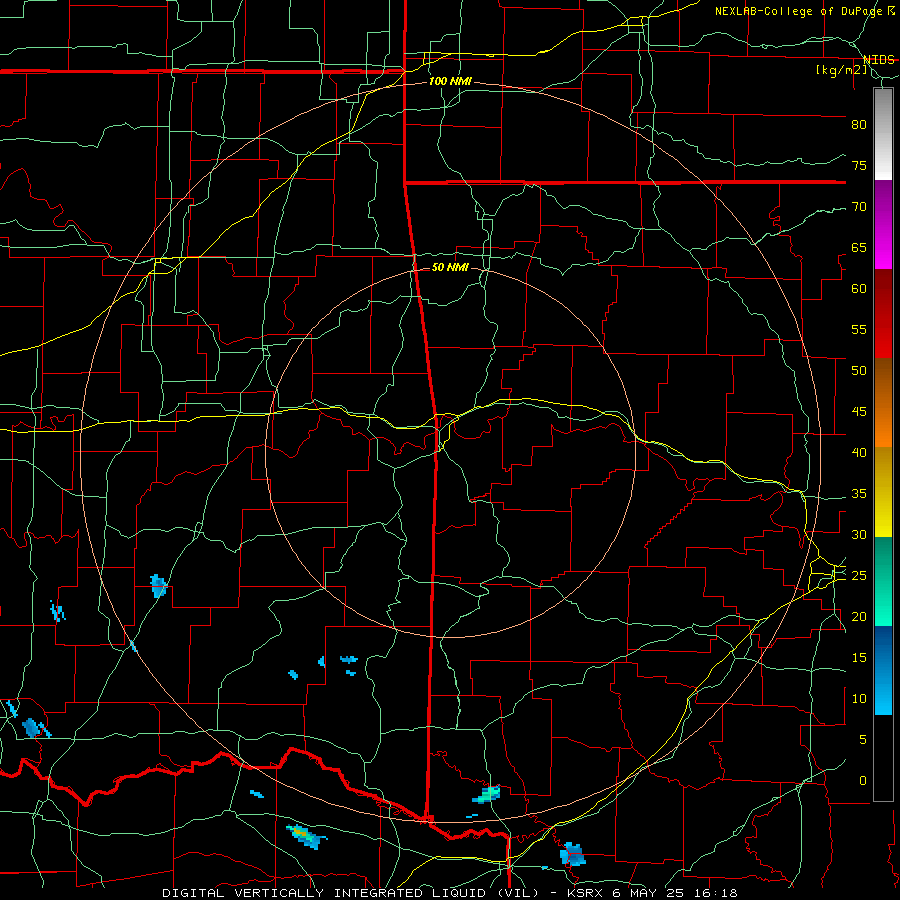Viewport: 900px width, 900px height.
Task: Click the 20 scale value
Action: 859,616
